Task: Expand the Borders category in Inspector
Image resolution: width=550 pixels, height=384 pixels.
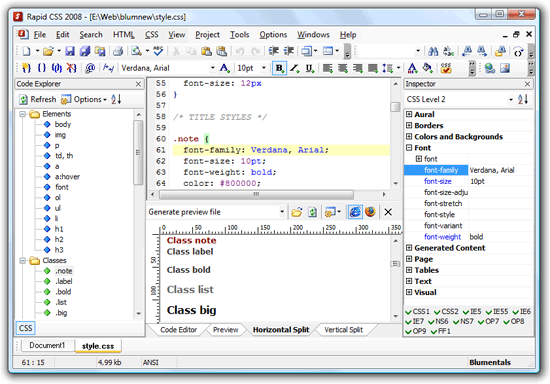Action: pos(409,126)
